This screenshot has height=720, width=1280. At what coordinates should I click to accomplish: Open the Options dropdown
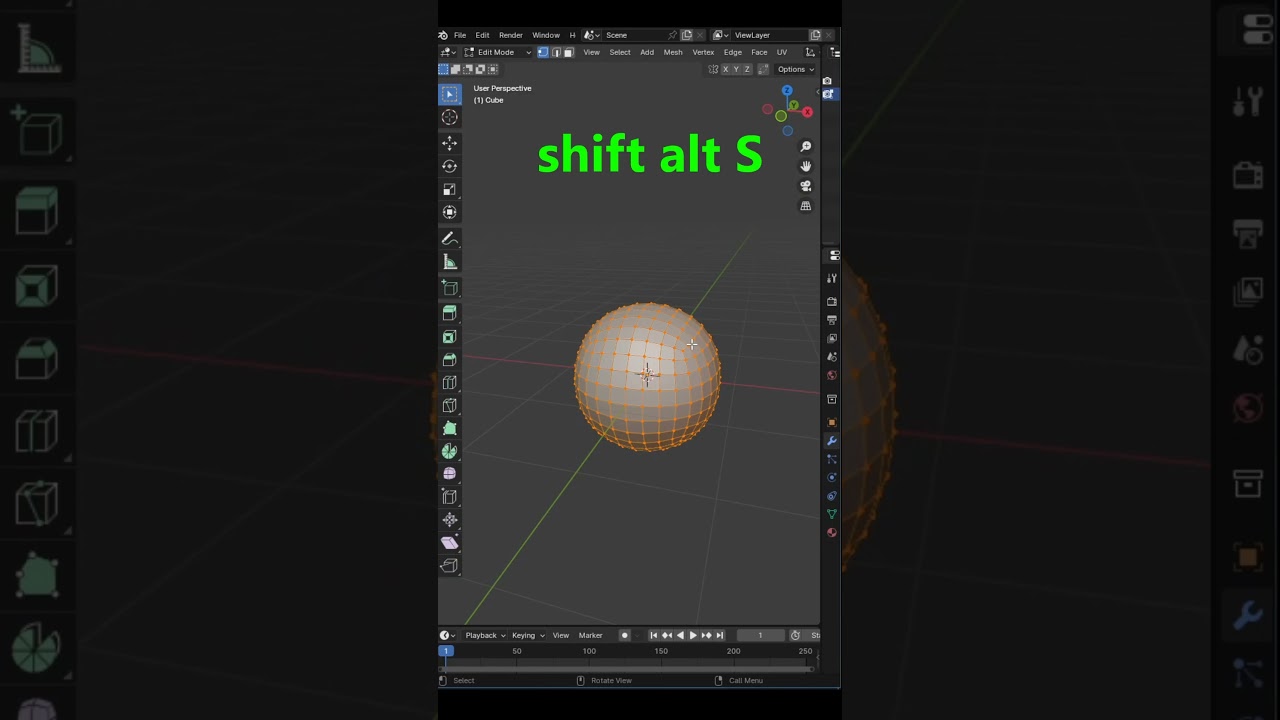795,69
